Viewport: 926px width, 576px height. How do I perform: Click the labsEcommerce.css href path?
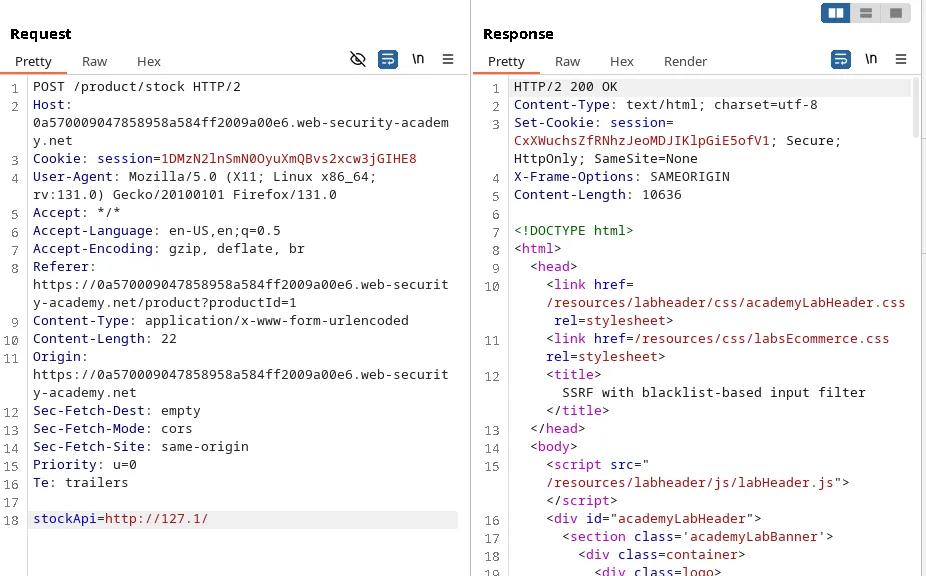pos(761,339)
